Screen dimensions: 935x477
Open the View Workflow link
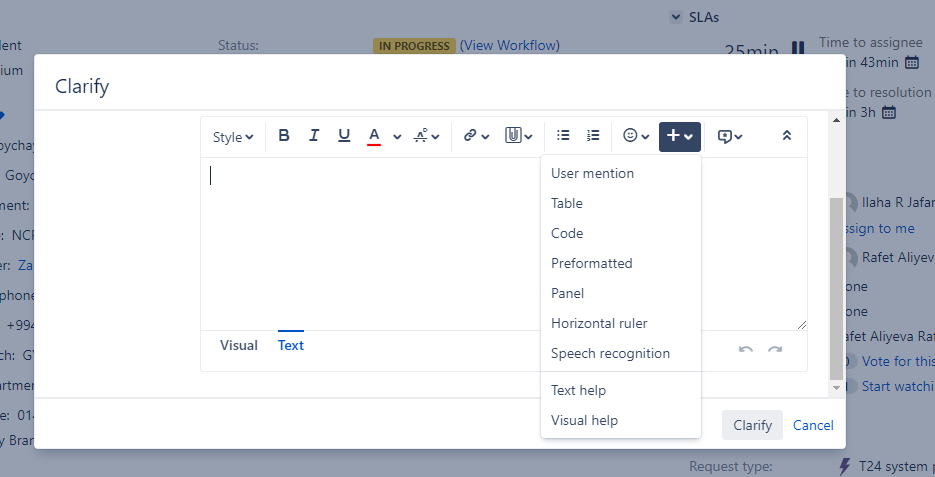(509, 45)
